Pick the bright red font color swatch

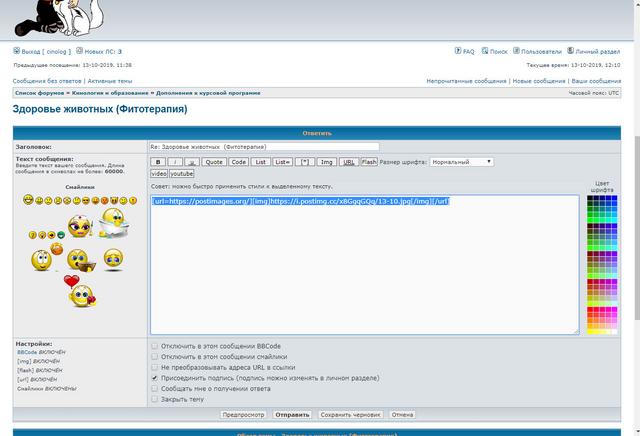590,309
